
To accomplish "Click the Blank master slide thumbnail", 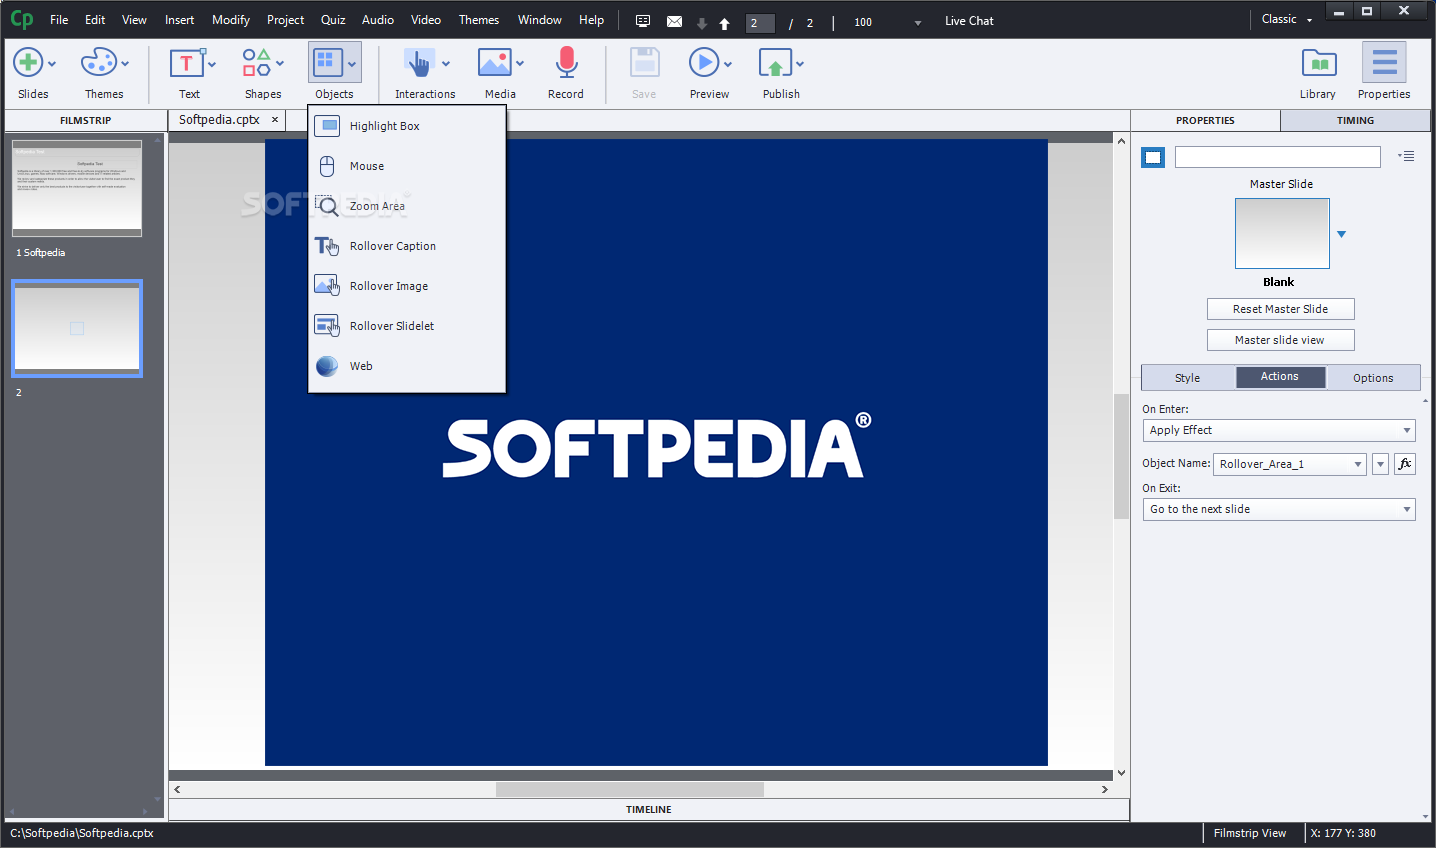I will click(x=1282, y=233).
